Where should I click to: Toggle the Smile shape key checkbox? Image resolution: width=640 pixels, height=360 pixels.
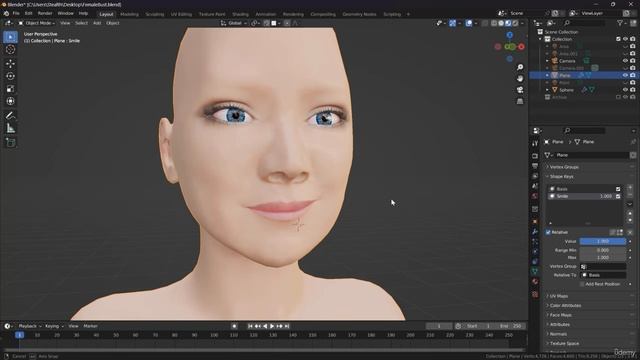click(618, 196)
